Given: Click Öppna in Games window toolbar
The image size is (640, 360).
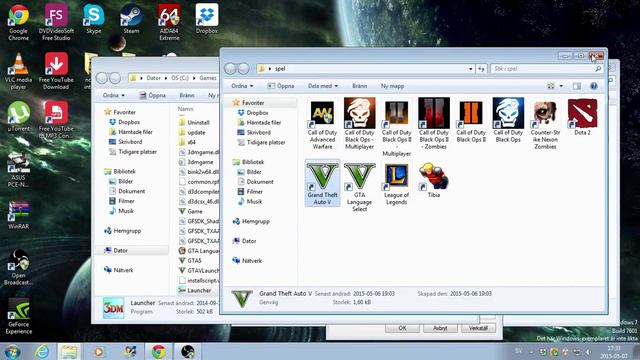Looking at the screenshot, I should [152, 96].
